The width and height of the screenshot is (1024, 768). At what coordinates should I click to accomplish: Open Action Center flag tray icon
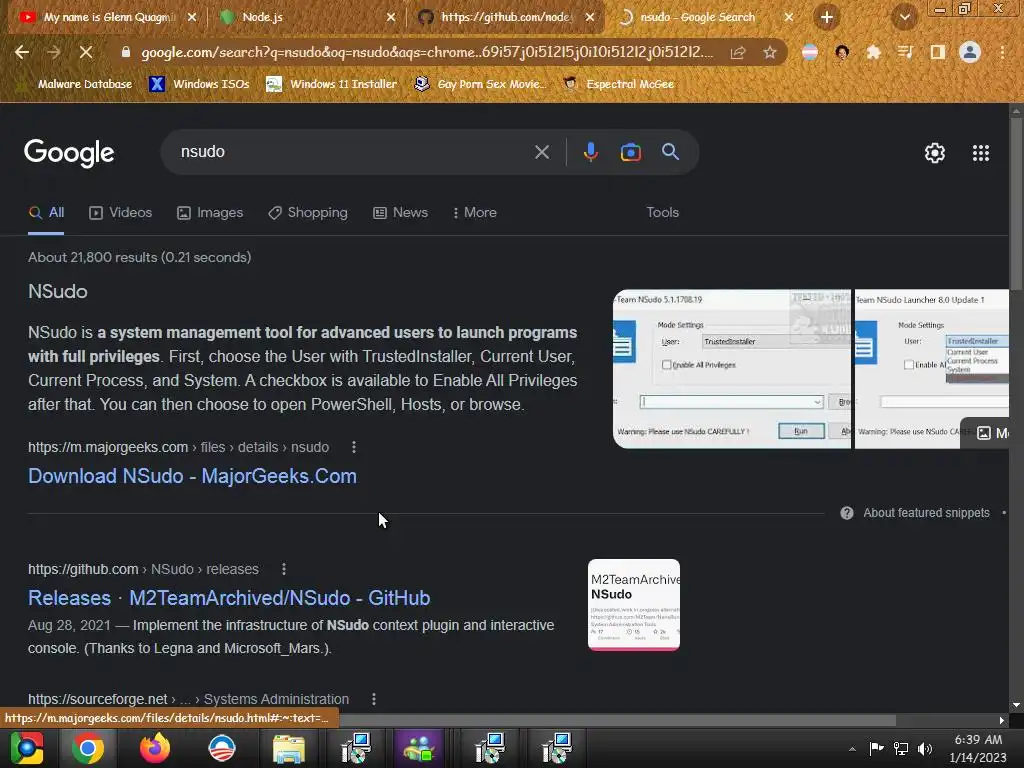tap(876, 749)
